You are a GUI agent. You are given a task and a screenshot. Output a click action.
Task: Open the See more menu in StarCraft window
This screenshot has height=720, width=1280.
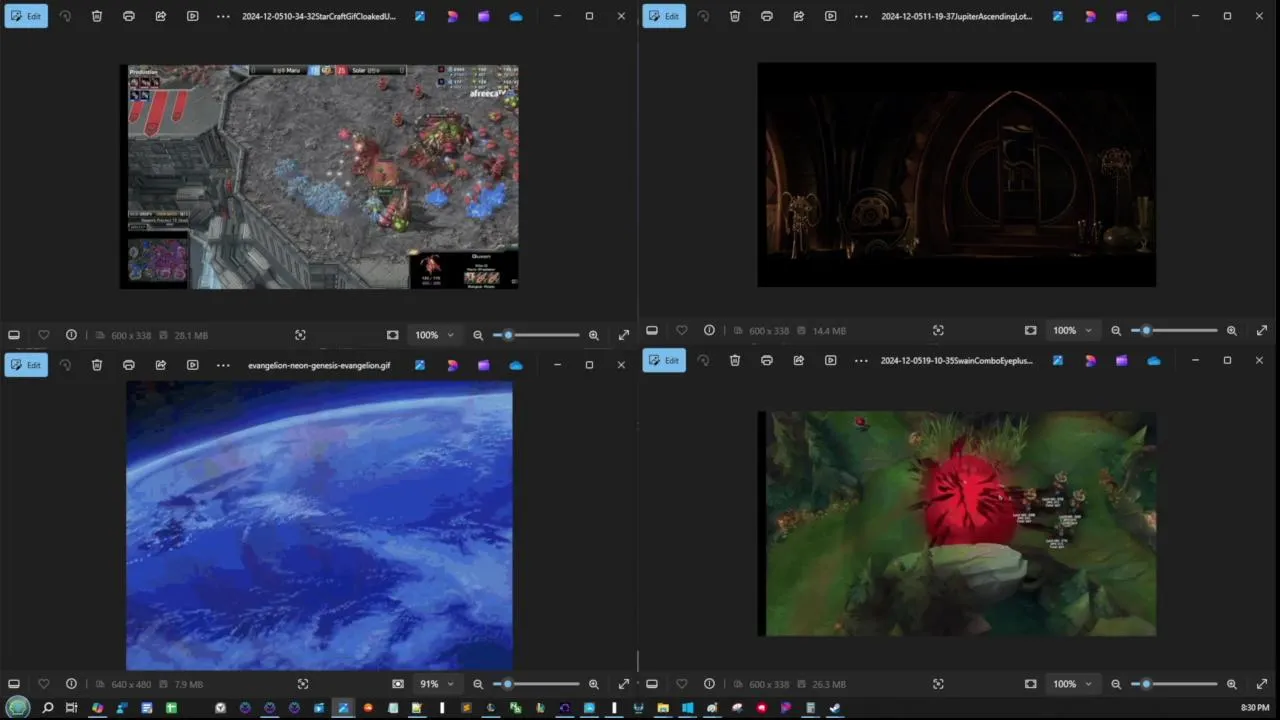223,16
